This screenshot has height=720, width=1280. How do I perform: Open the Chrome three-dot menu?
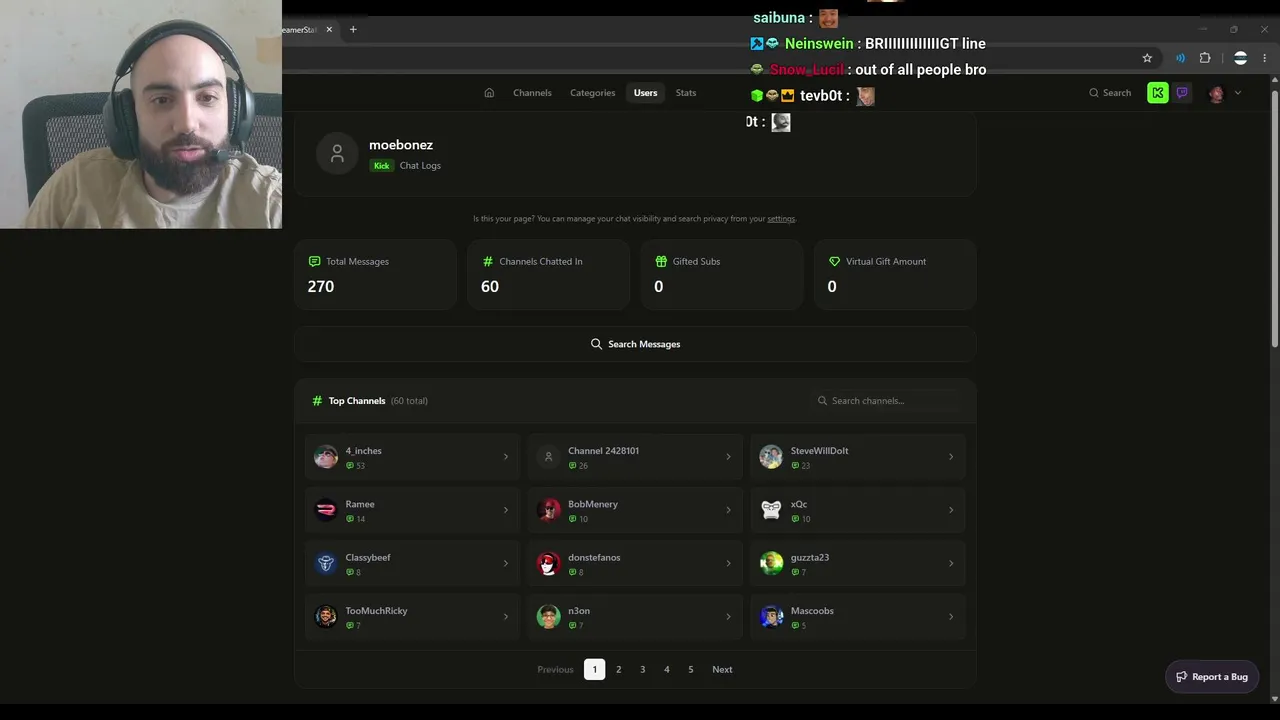1264,58
